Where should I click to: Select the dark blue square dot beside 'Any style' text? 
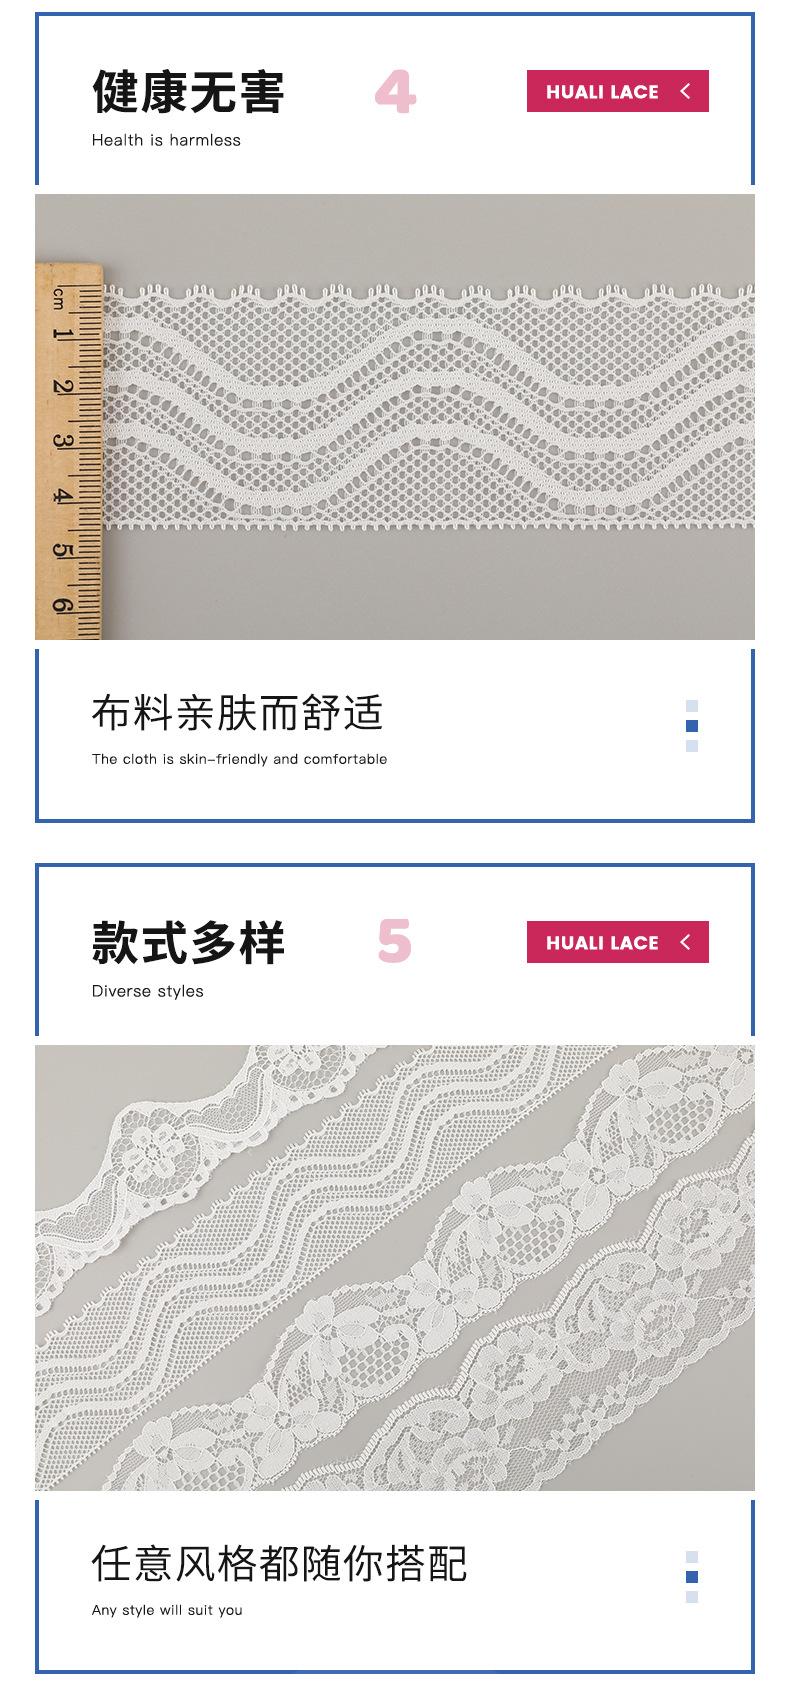coord(692,1577)
